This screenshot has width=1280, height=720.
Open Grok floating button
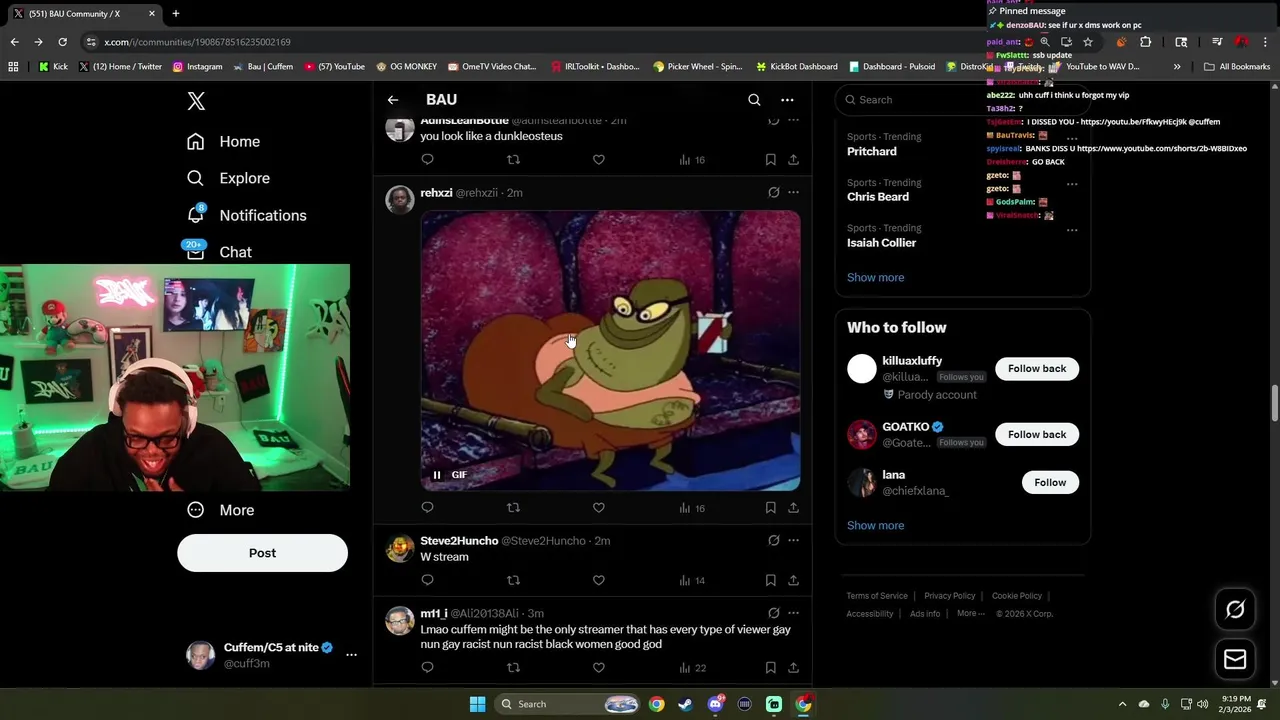1235,609
